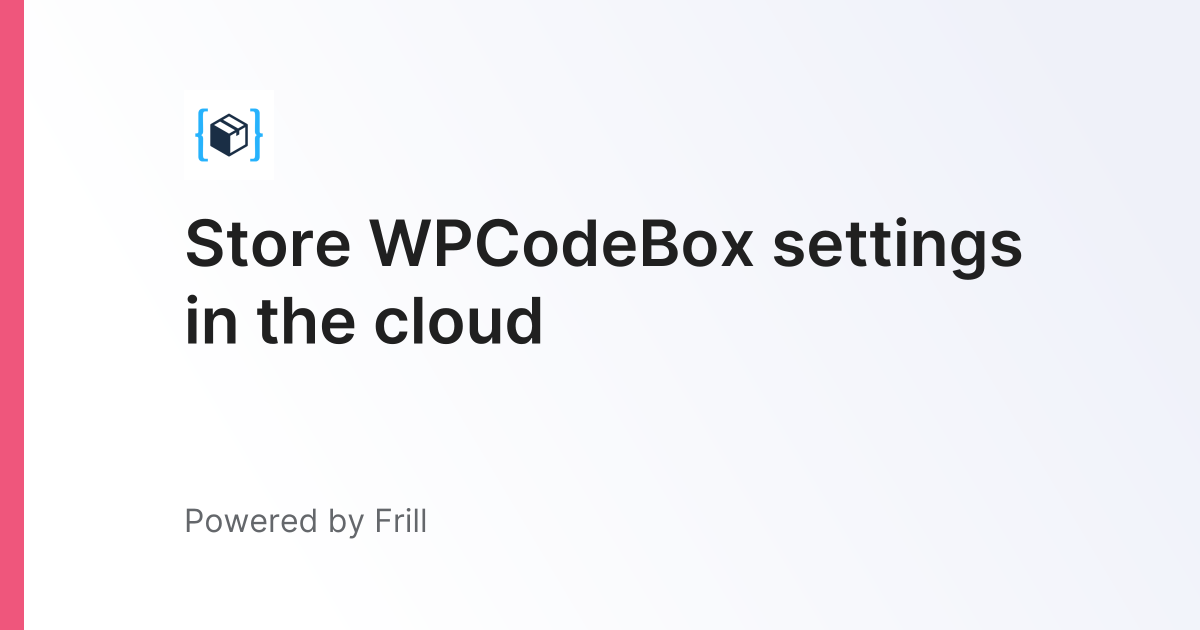Click the pink vertical accent bar
Screen dimensions: 1200x630
click(x=12, y=315)
